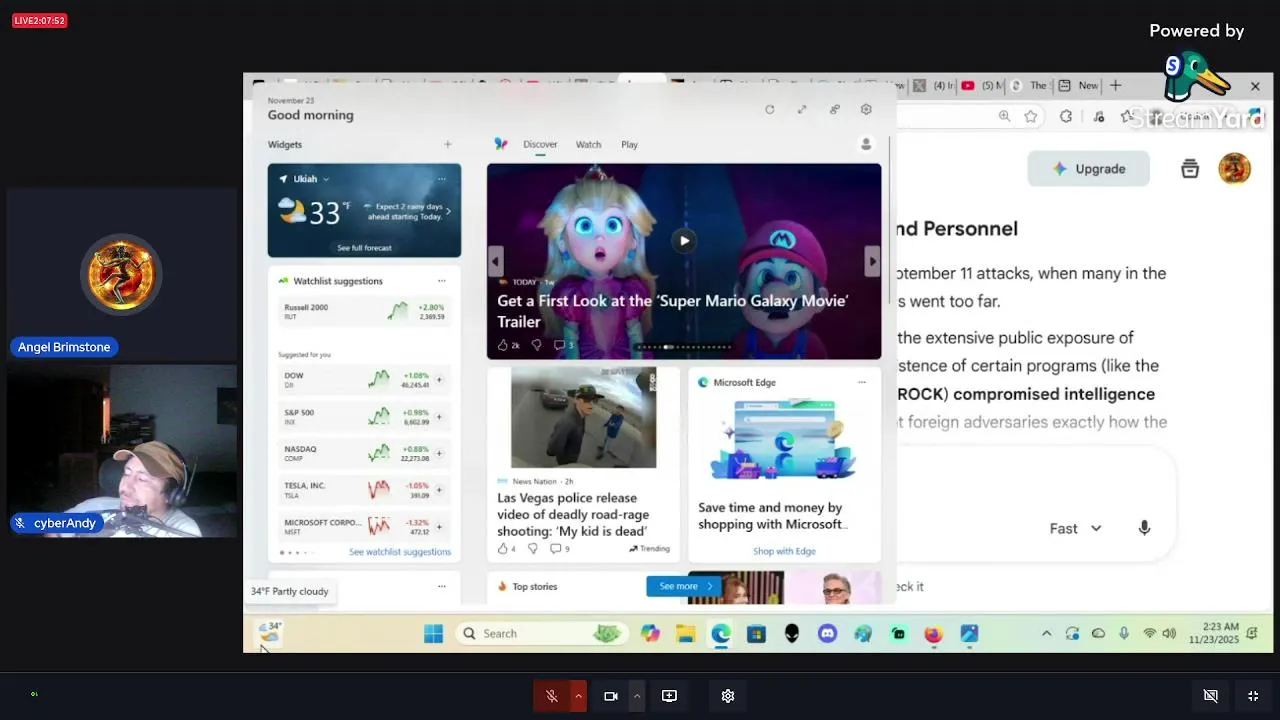
Task: Click See more top stories button
Action: coord(684,586)
